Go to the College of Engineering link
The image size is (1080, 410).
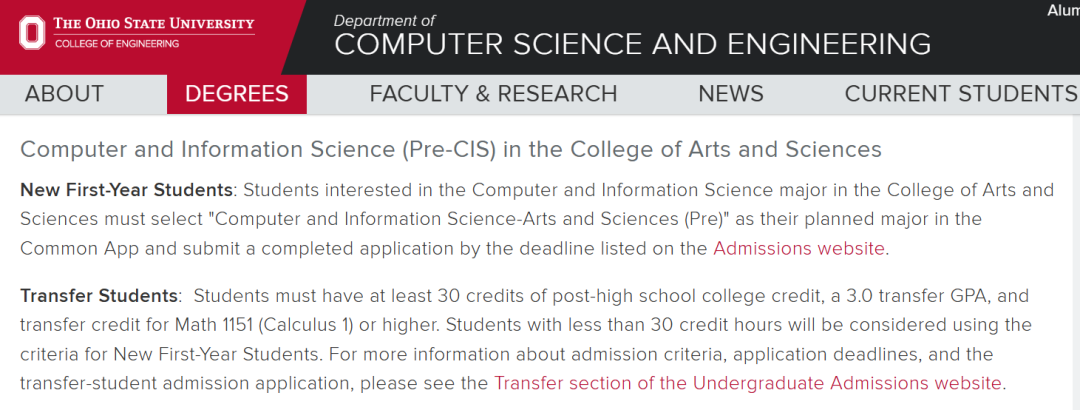click(x=117, y=44)
